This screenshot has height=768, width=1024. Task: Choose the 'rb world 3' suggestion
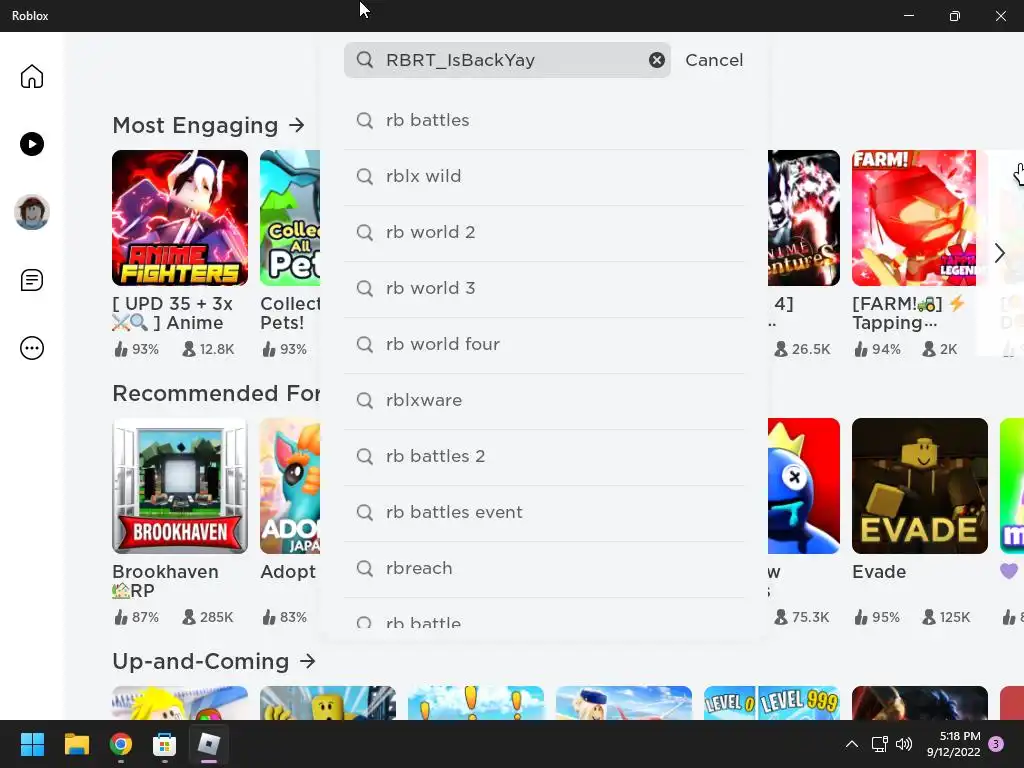544,288
